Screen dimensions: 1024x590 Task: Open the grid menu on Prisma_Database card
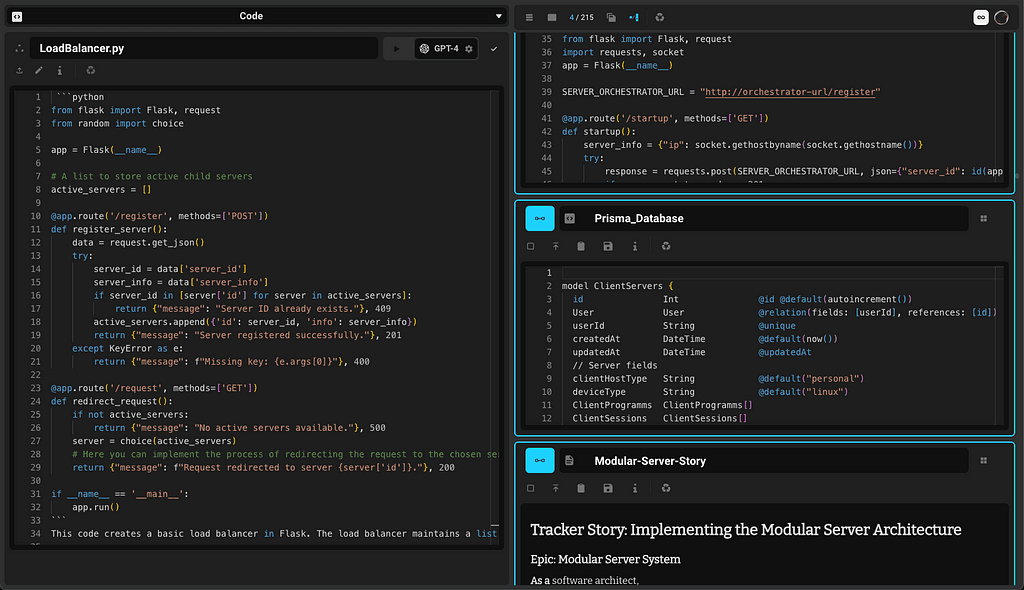[984, 218]
